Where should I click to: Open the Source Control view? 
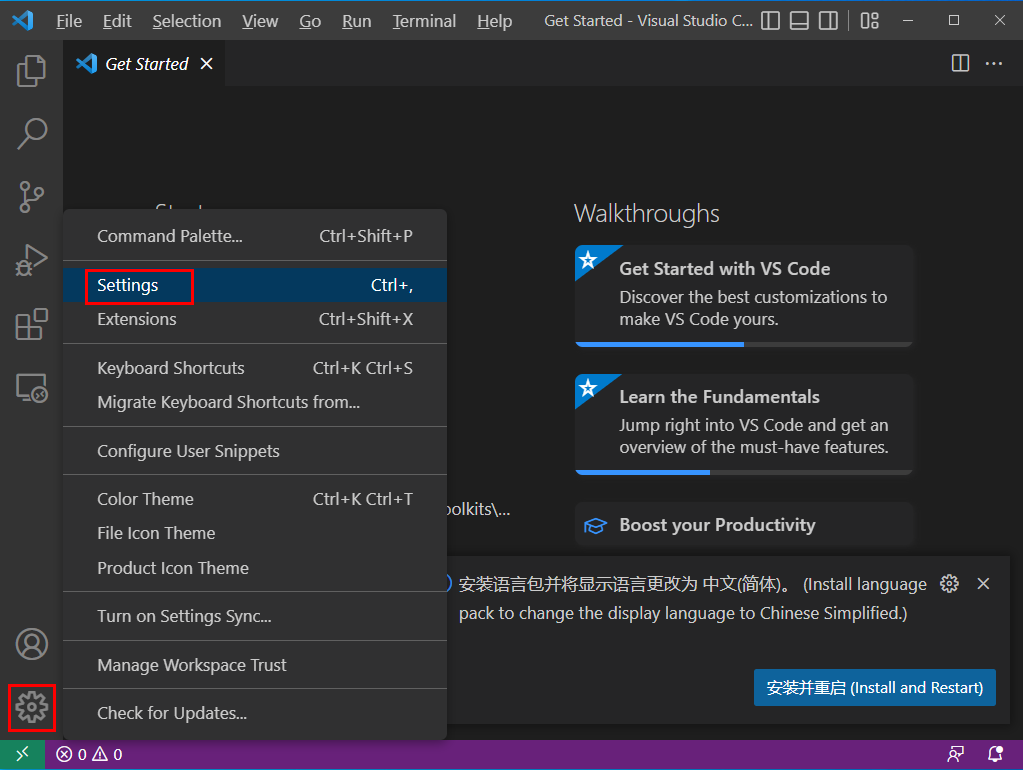click(x=31, y=197)
